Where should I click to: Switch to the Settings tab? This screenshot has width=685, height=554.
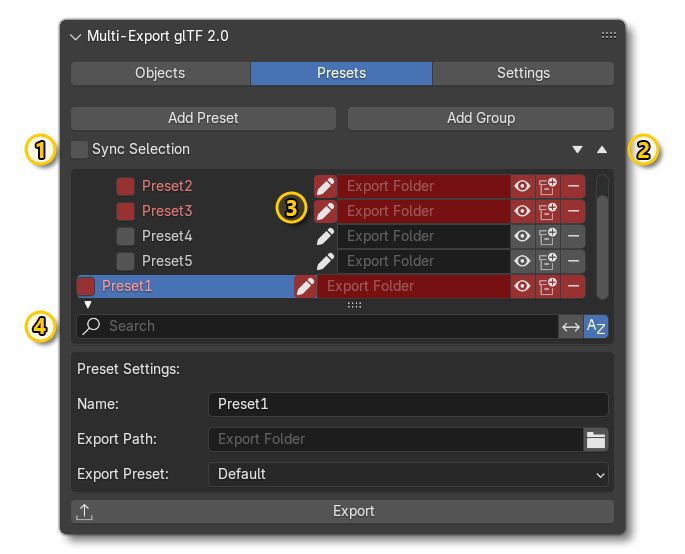coord(523,73)
